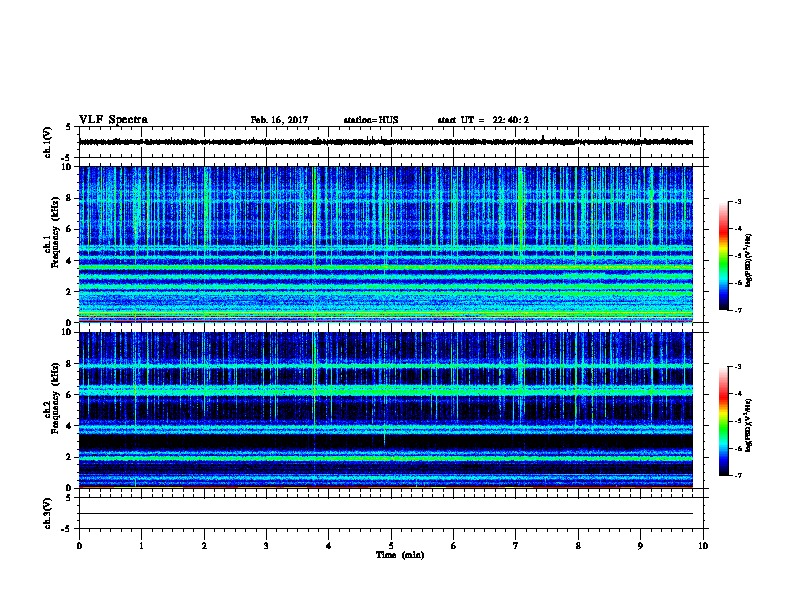The height and width of the screenshot is (612, 792).
Task: Click the "-3" label on ch.1 colorbar
Action: (x=737, y=201)
